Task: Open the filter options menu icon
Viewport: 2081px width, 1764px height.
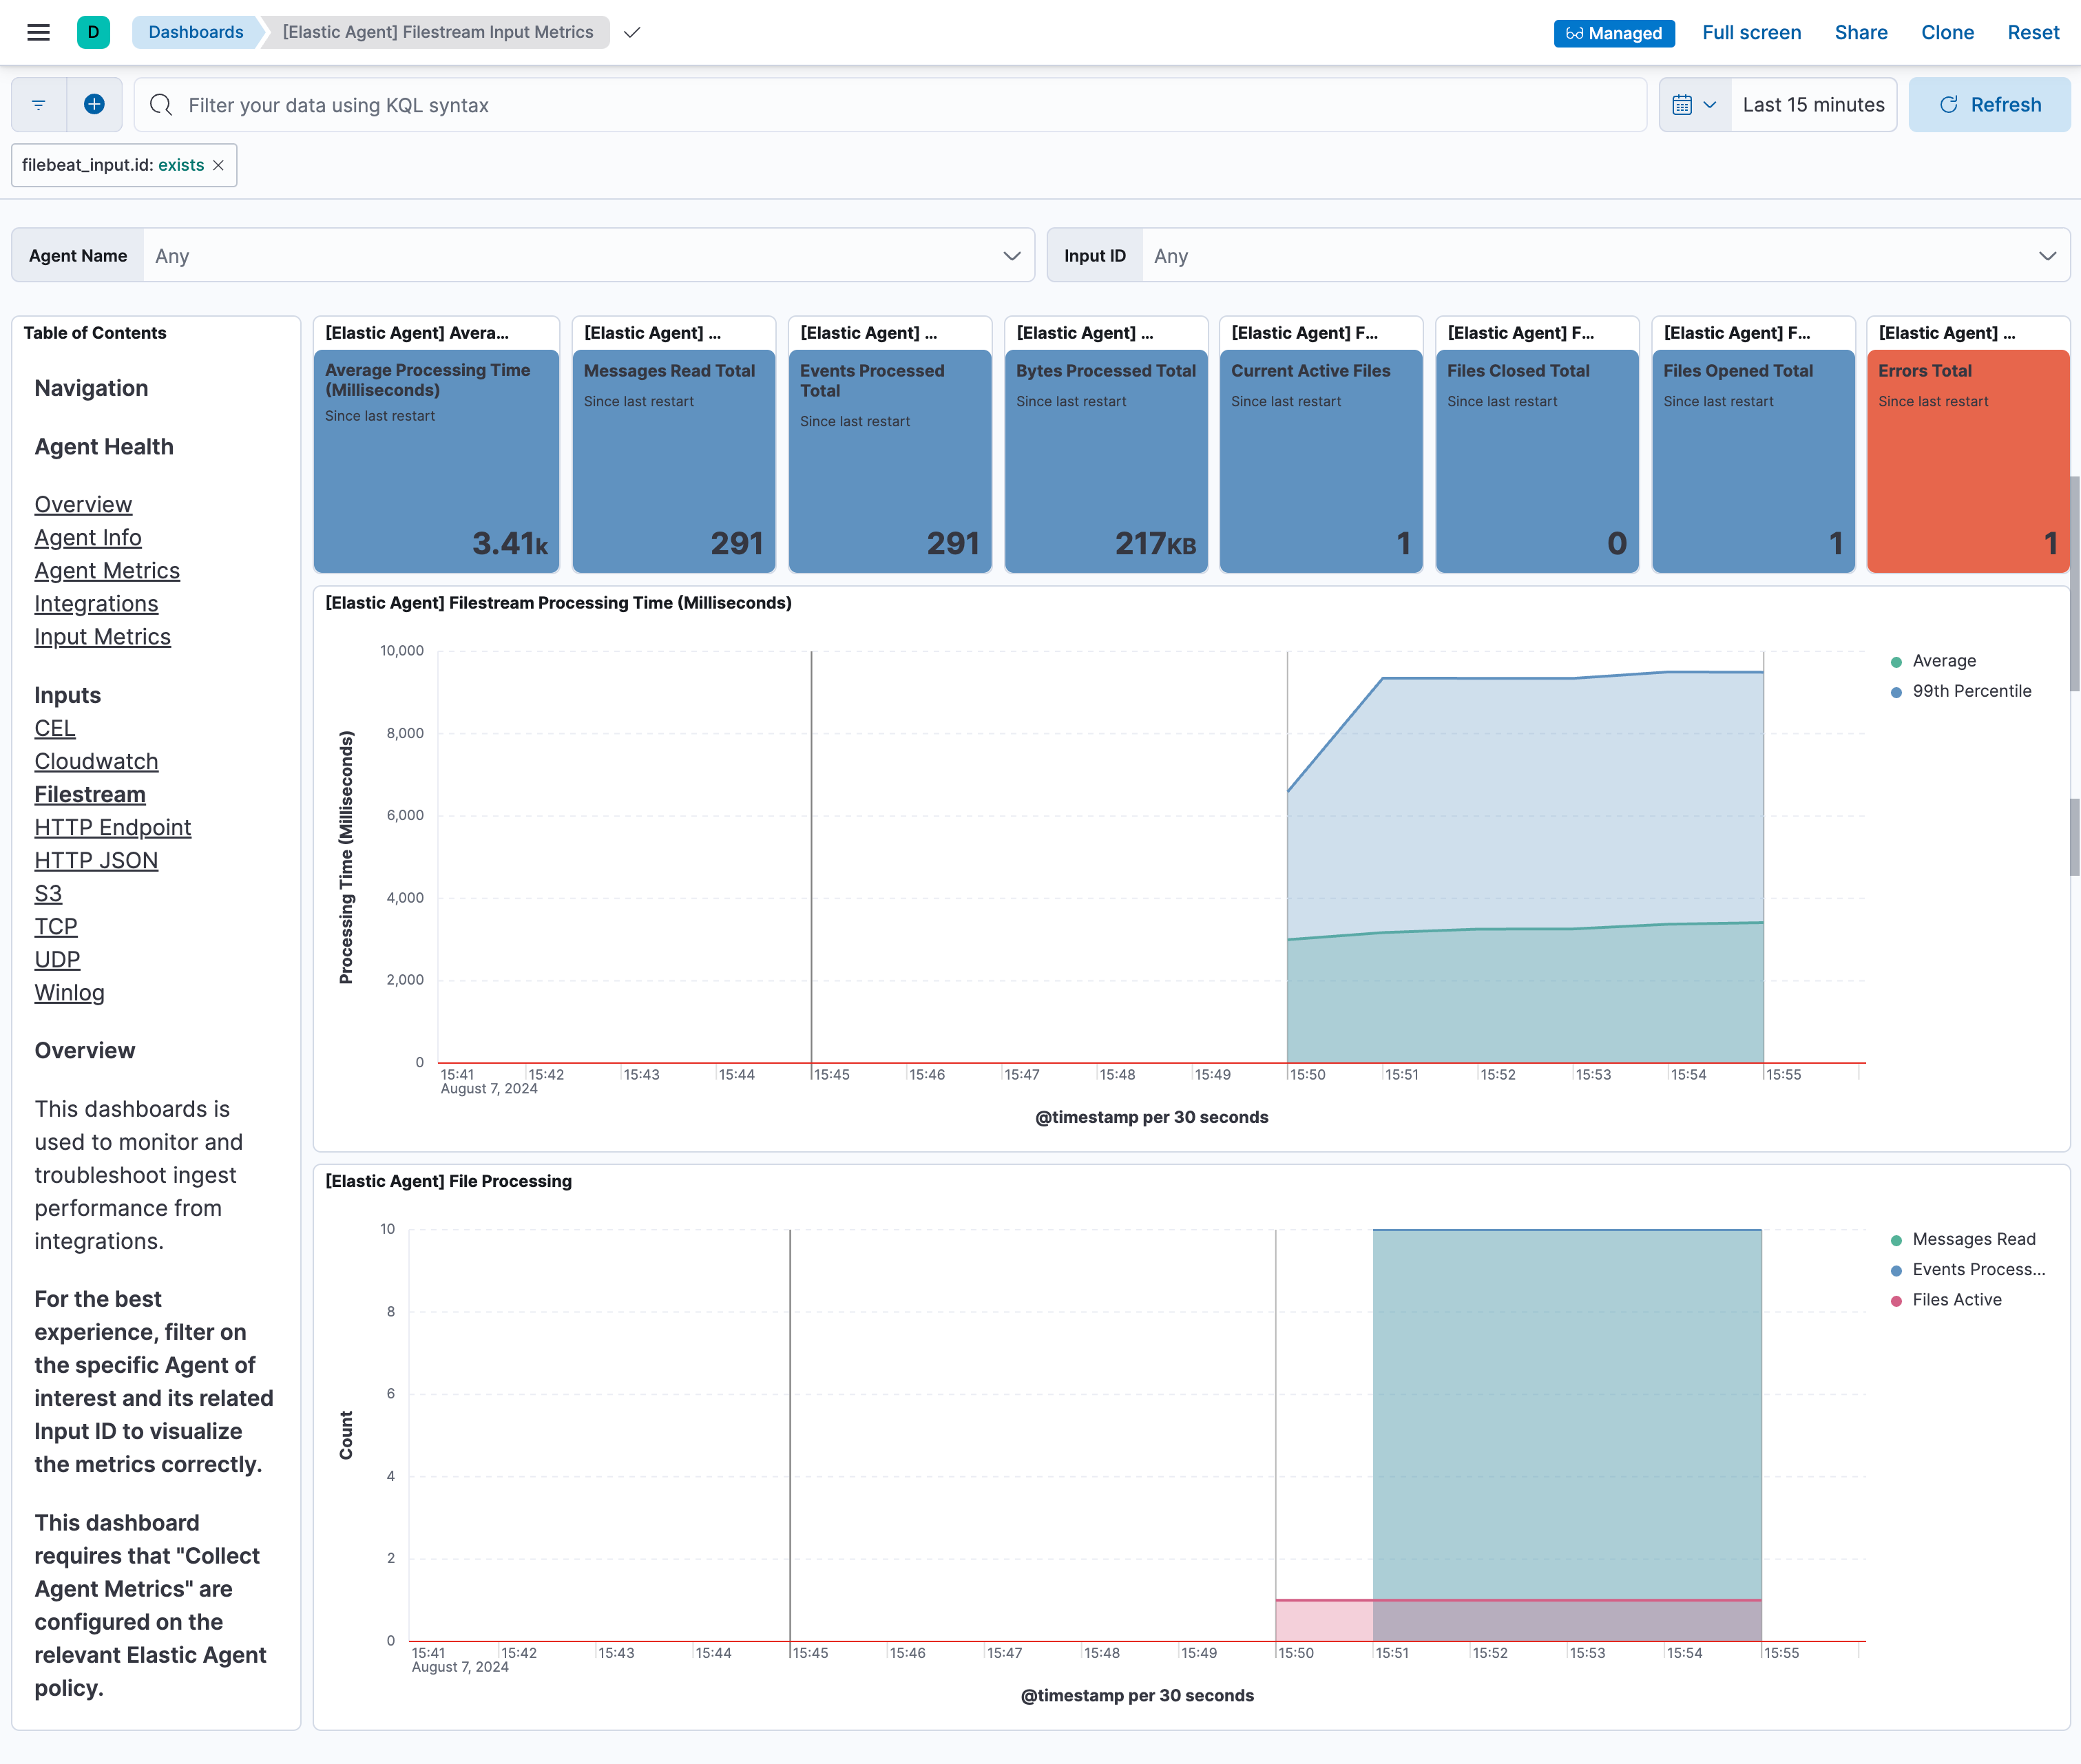Action: pyautogui.click(x=39, y=105)
